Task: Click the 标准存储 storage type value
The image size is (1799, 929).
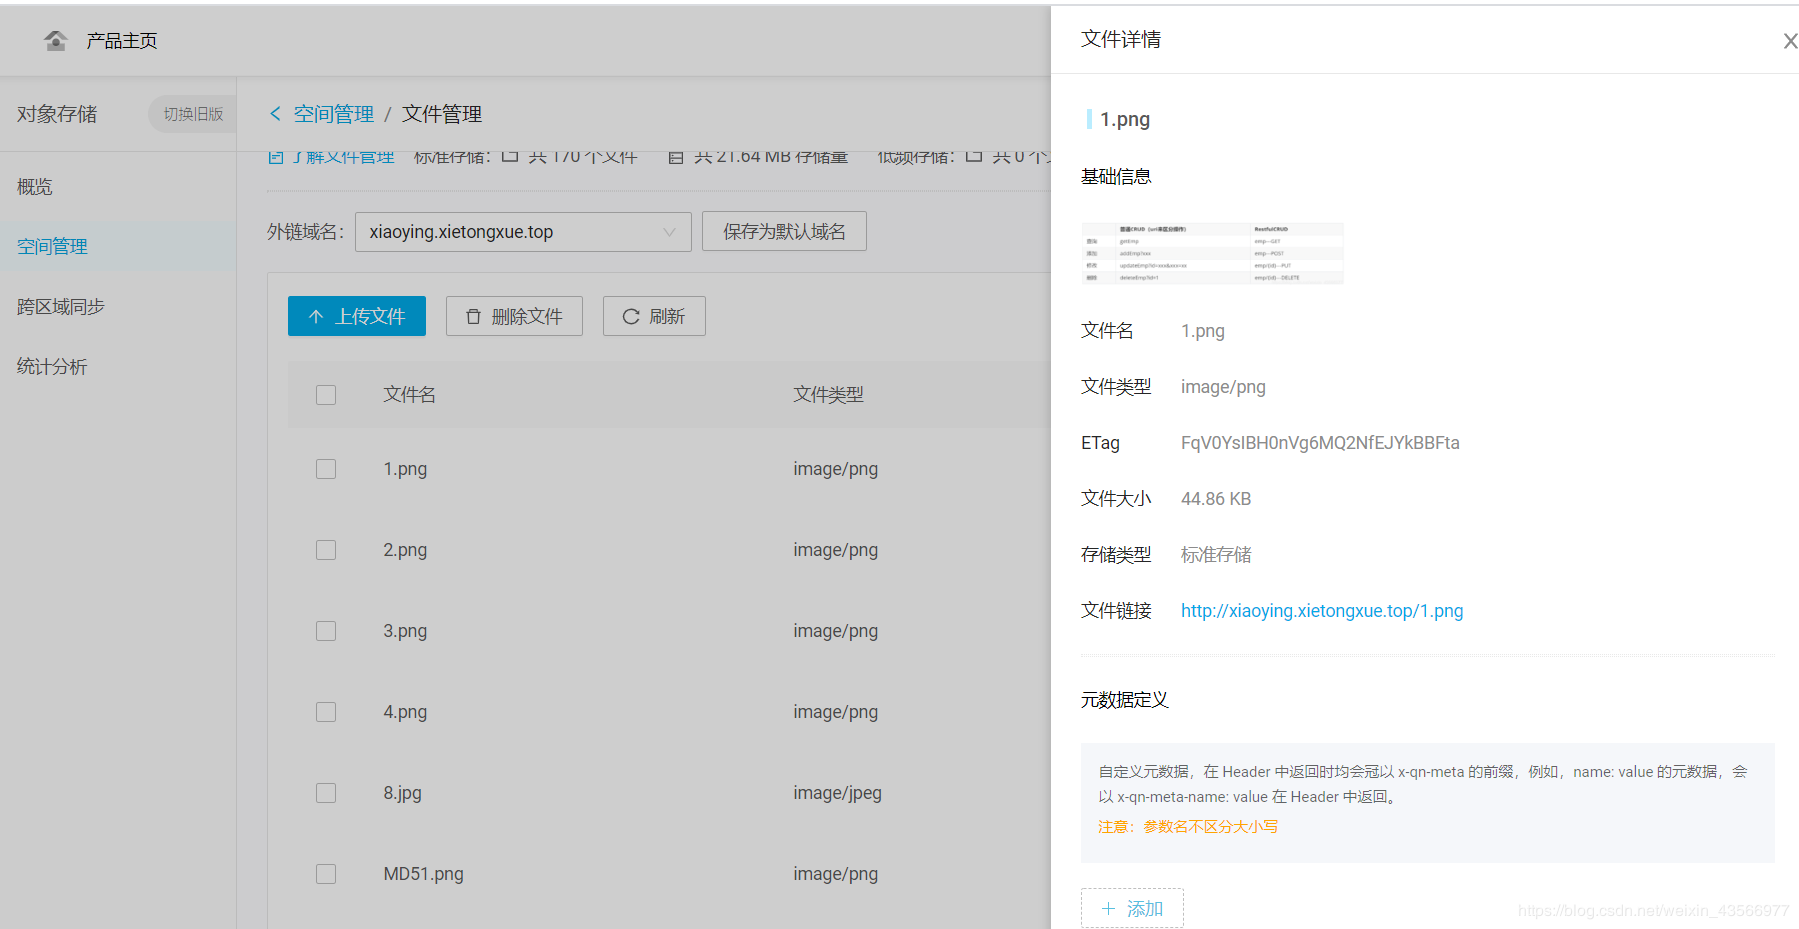Action: (x=1216, y=555)
